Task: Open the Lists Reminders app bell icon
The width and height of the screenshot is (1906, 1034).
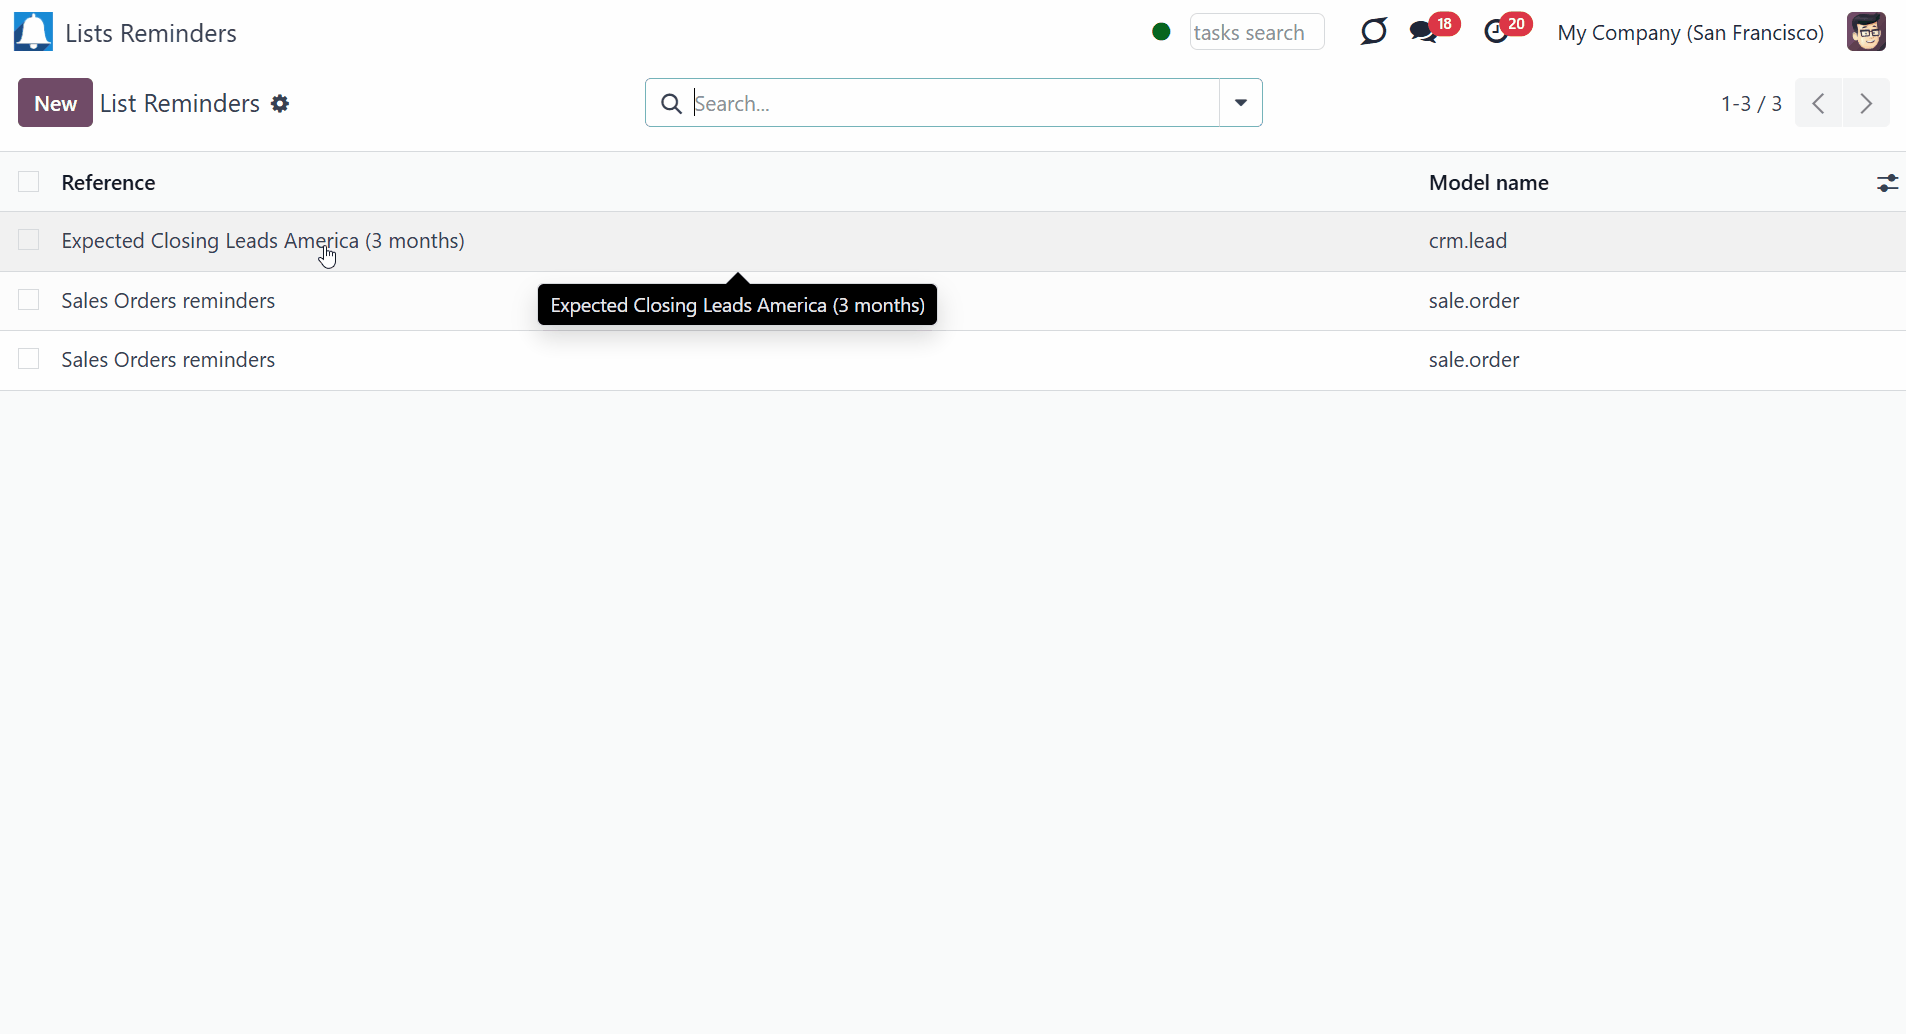Action: (x=33, y=32)
